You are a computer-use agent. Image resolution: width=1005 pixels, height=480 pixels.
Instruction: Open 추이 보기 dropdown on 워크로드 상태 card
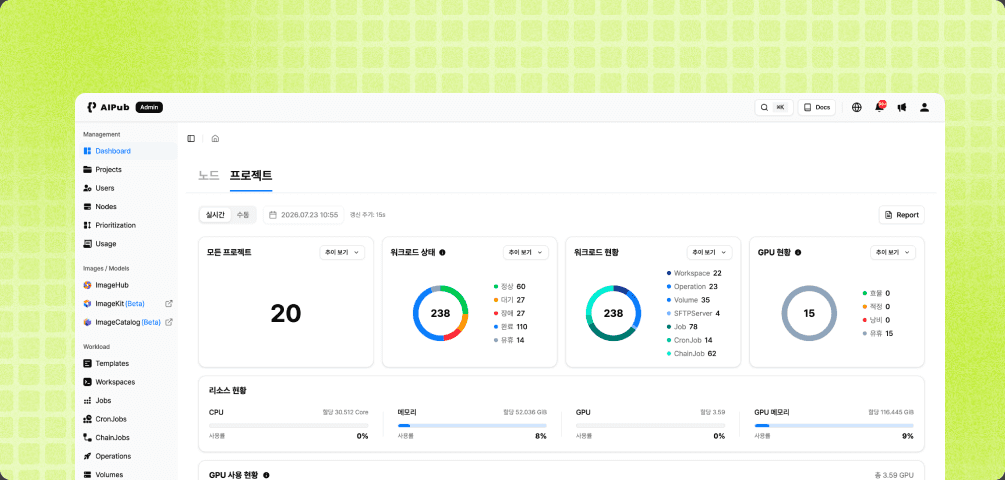click(x=526, y=252)
